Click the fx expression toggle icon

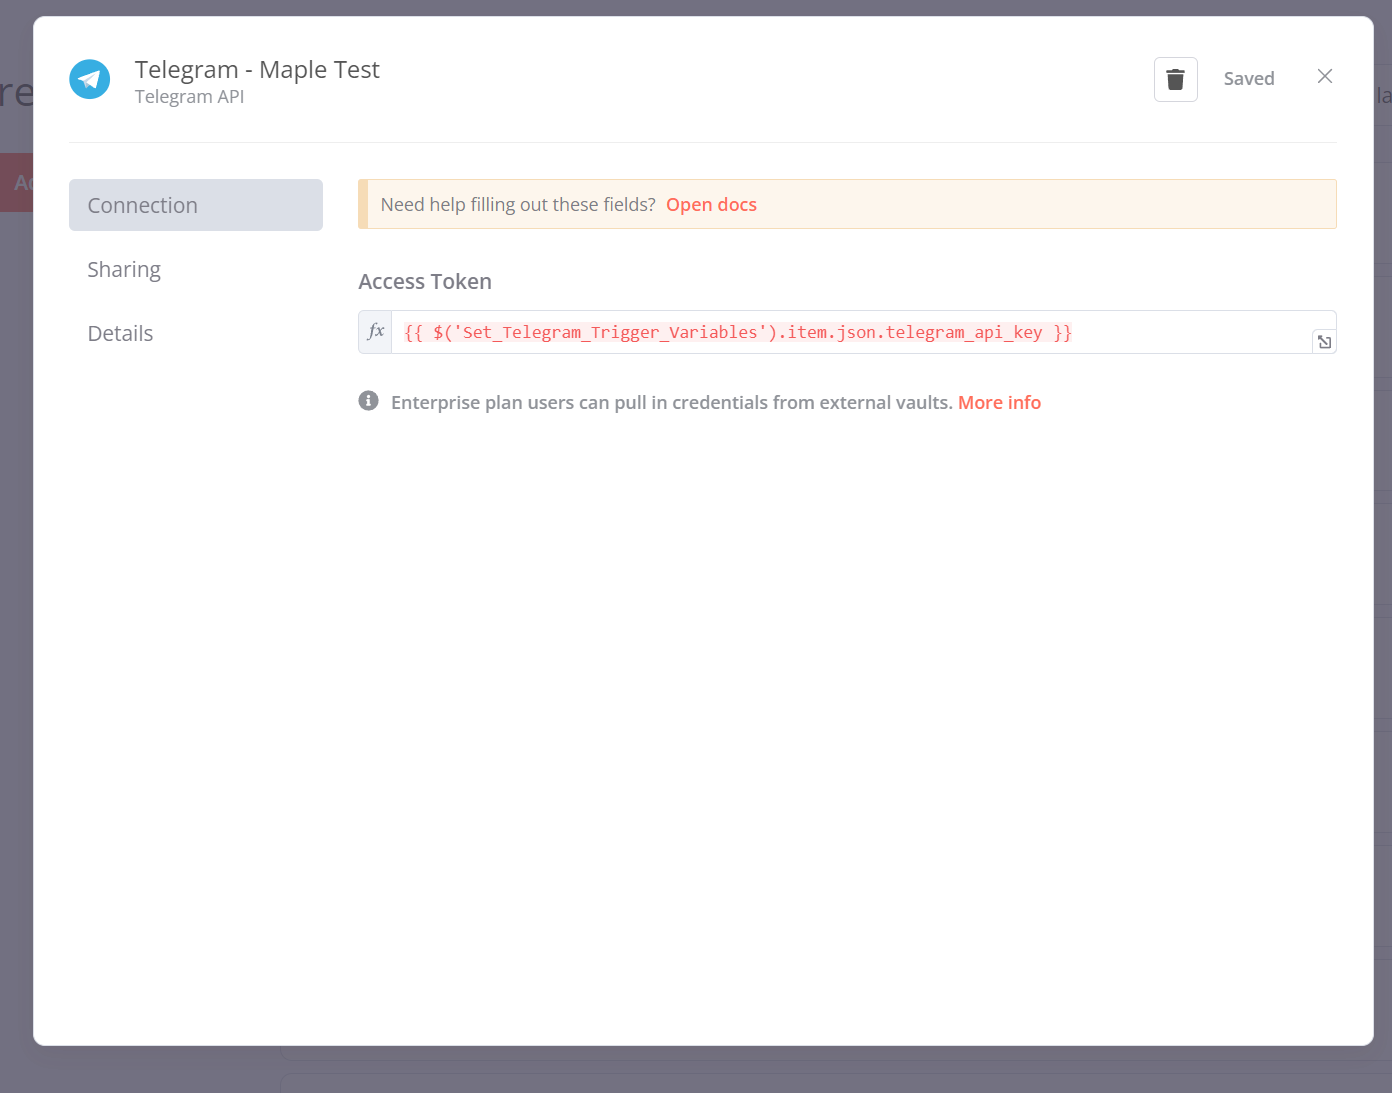376,332
